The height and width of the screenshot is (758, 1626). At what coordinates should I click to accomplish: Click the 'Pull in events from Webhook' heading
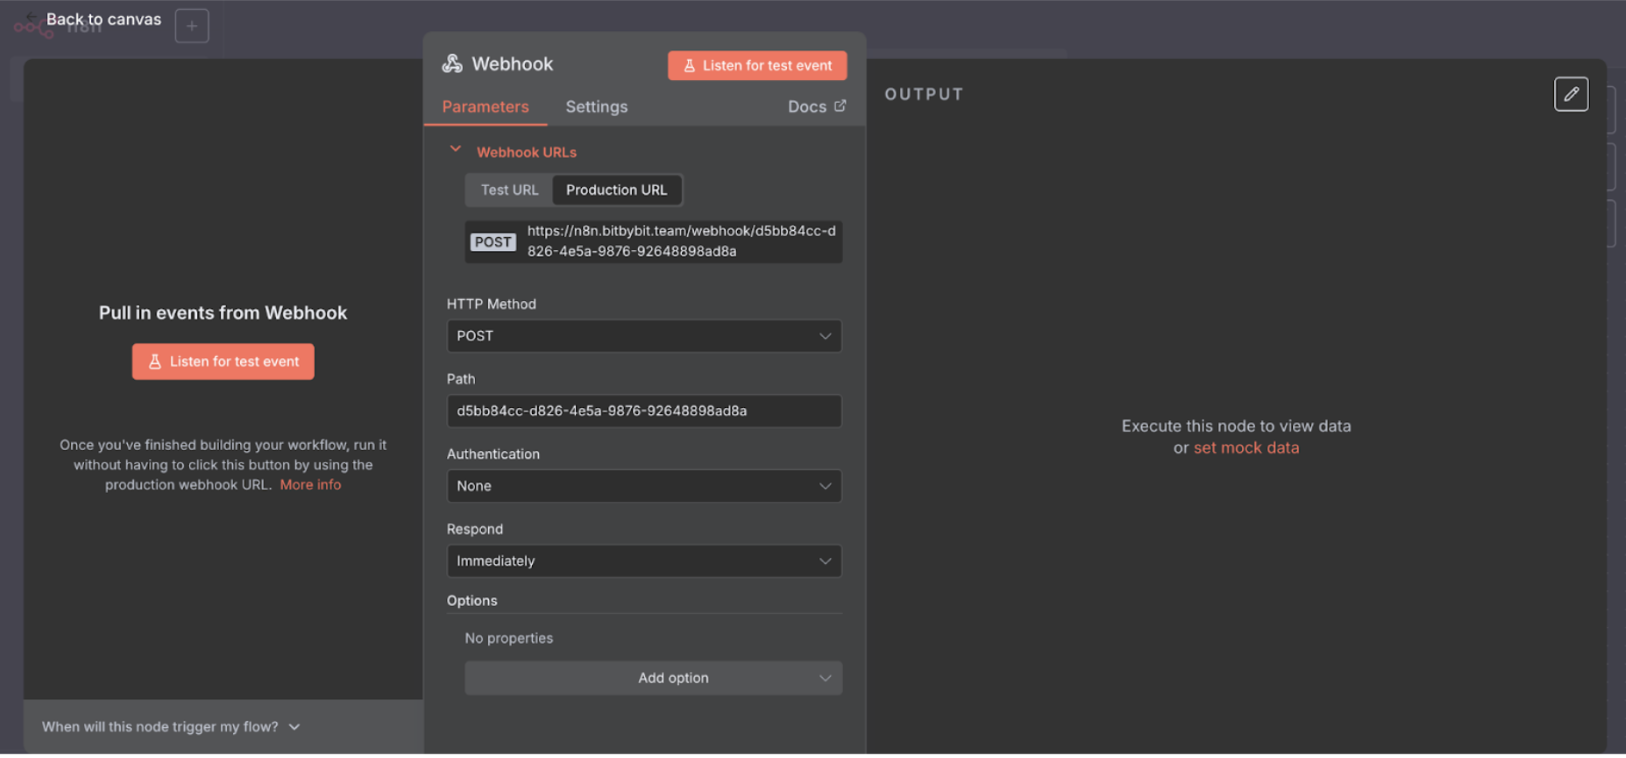tap(223, 313)
